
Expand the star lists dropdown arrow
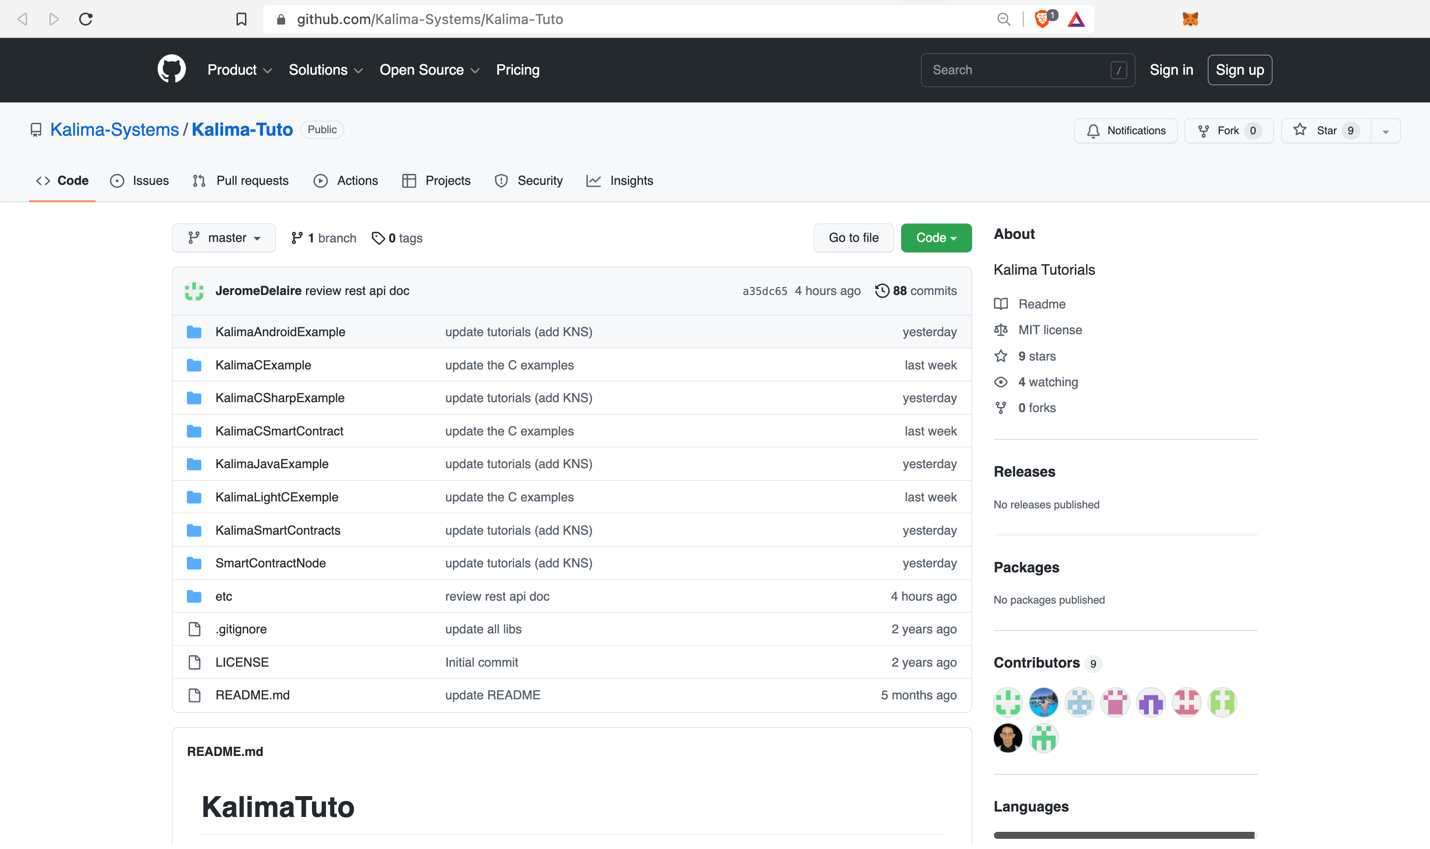[x=1385, y=131]
